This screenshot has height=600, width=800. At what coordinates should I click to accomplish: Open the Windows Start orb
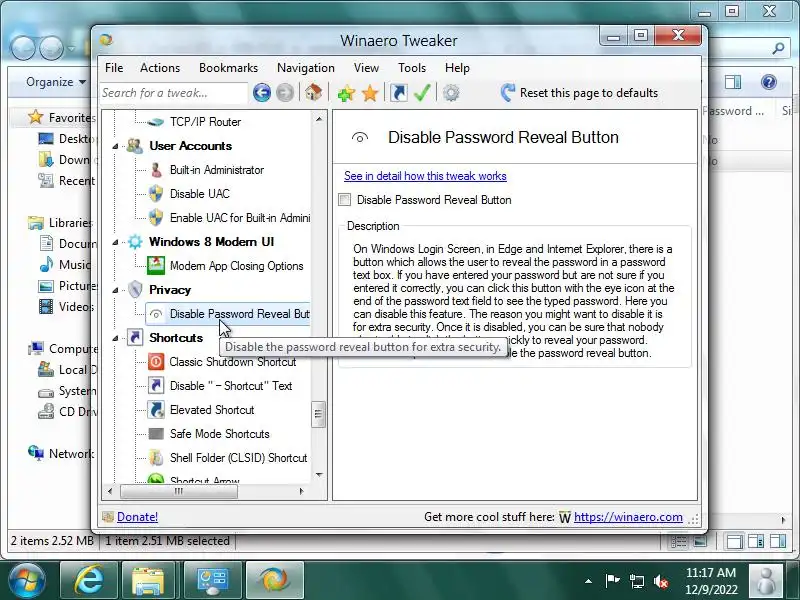(26, 581)
